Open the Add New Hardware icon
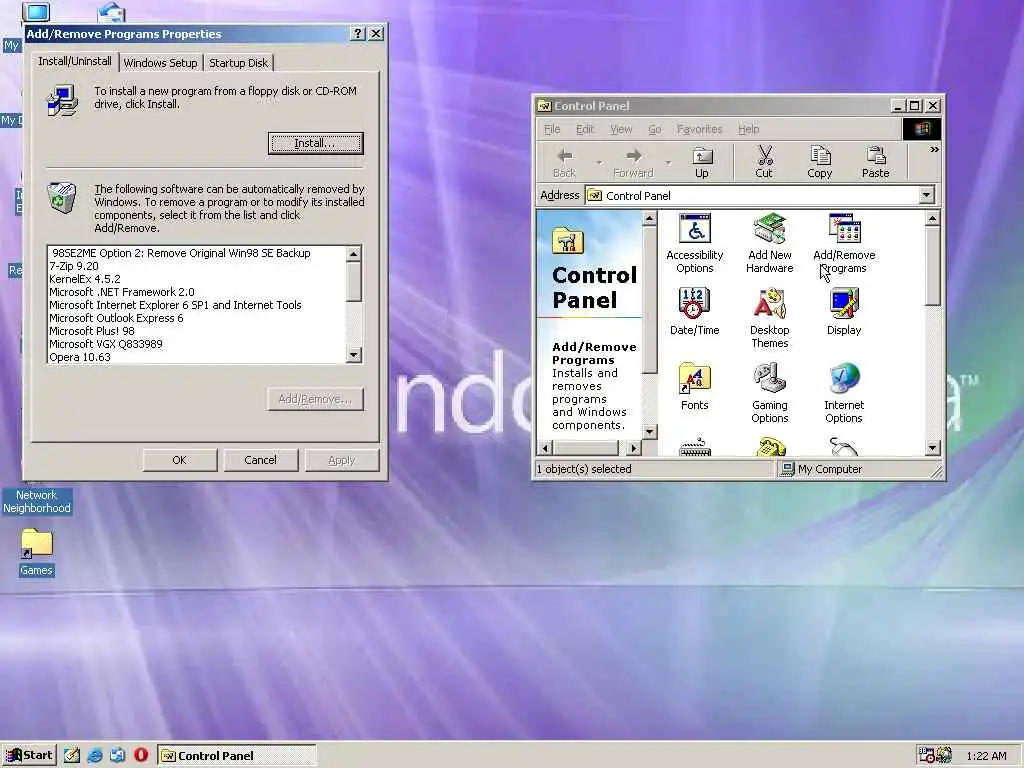This screenshot has width=1024, height=768. [x=769, y=243]
